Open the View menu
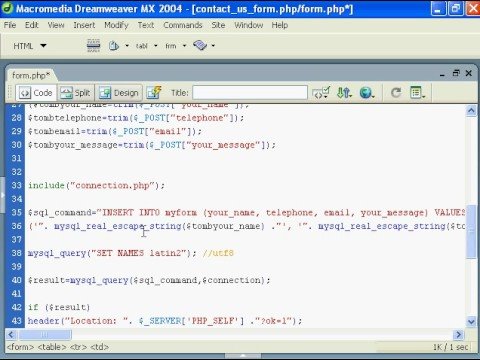Viewport: 480px width, 360px height. 56,25
